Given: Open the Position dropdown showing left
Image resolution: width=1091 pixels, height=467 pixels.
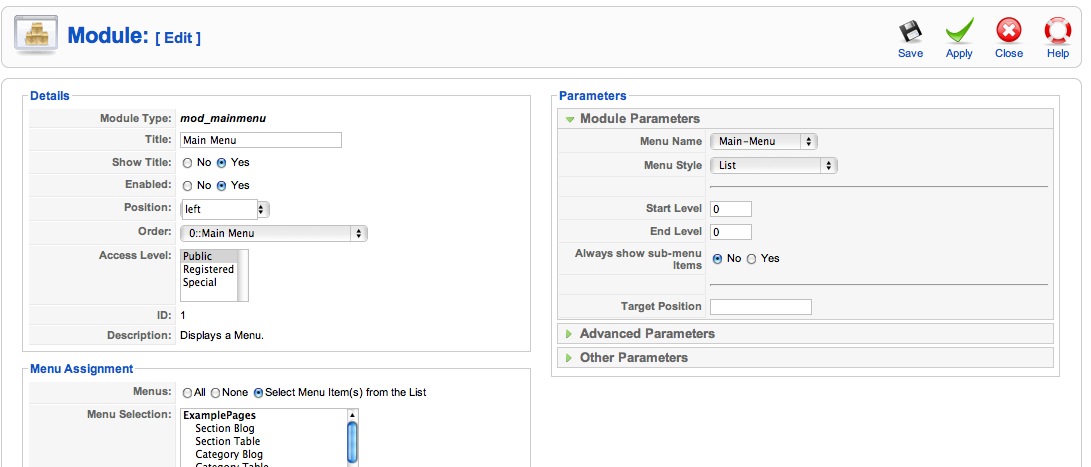Looking at the screenshot, I should point(225,209).
